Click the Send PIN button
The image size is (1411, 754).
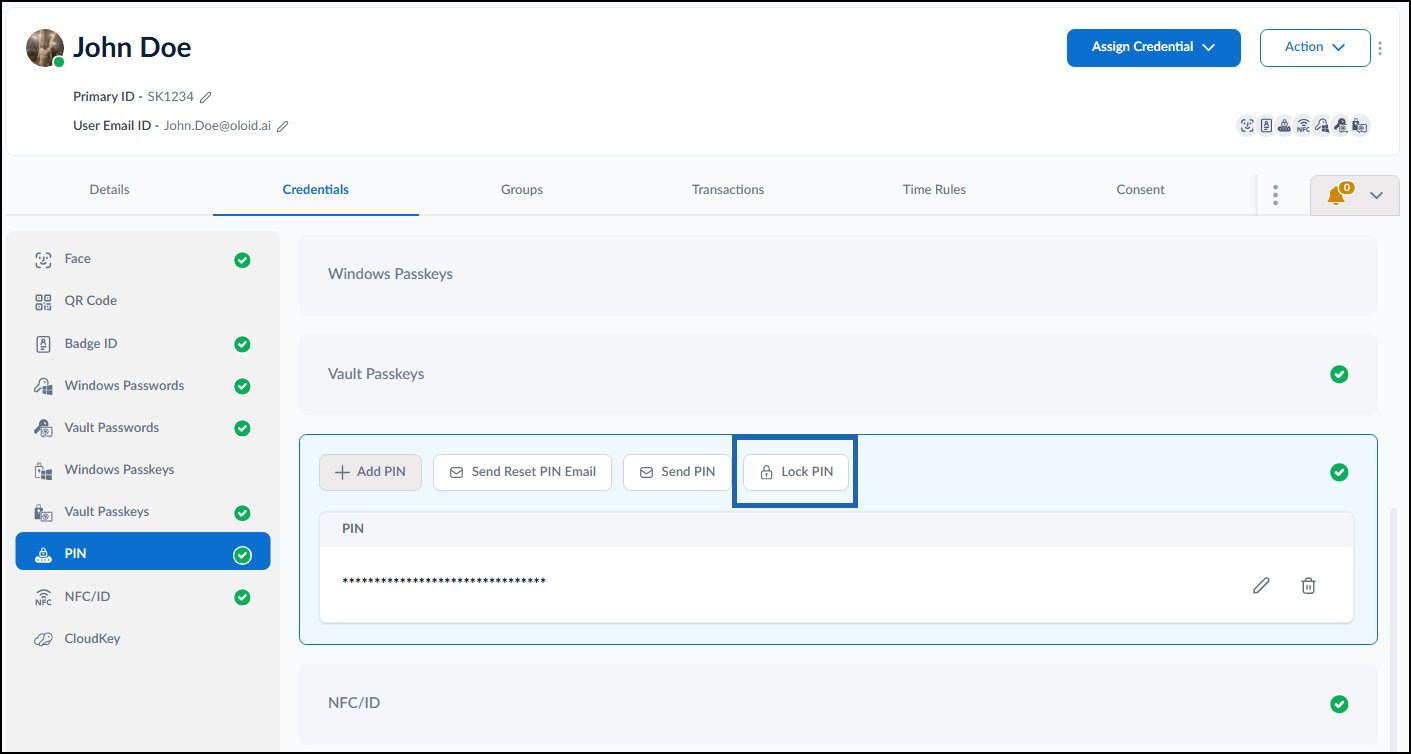677,472
